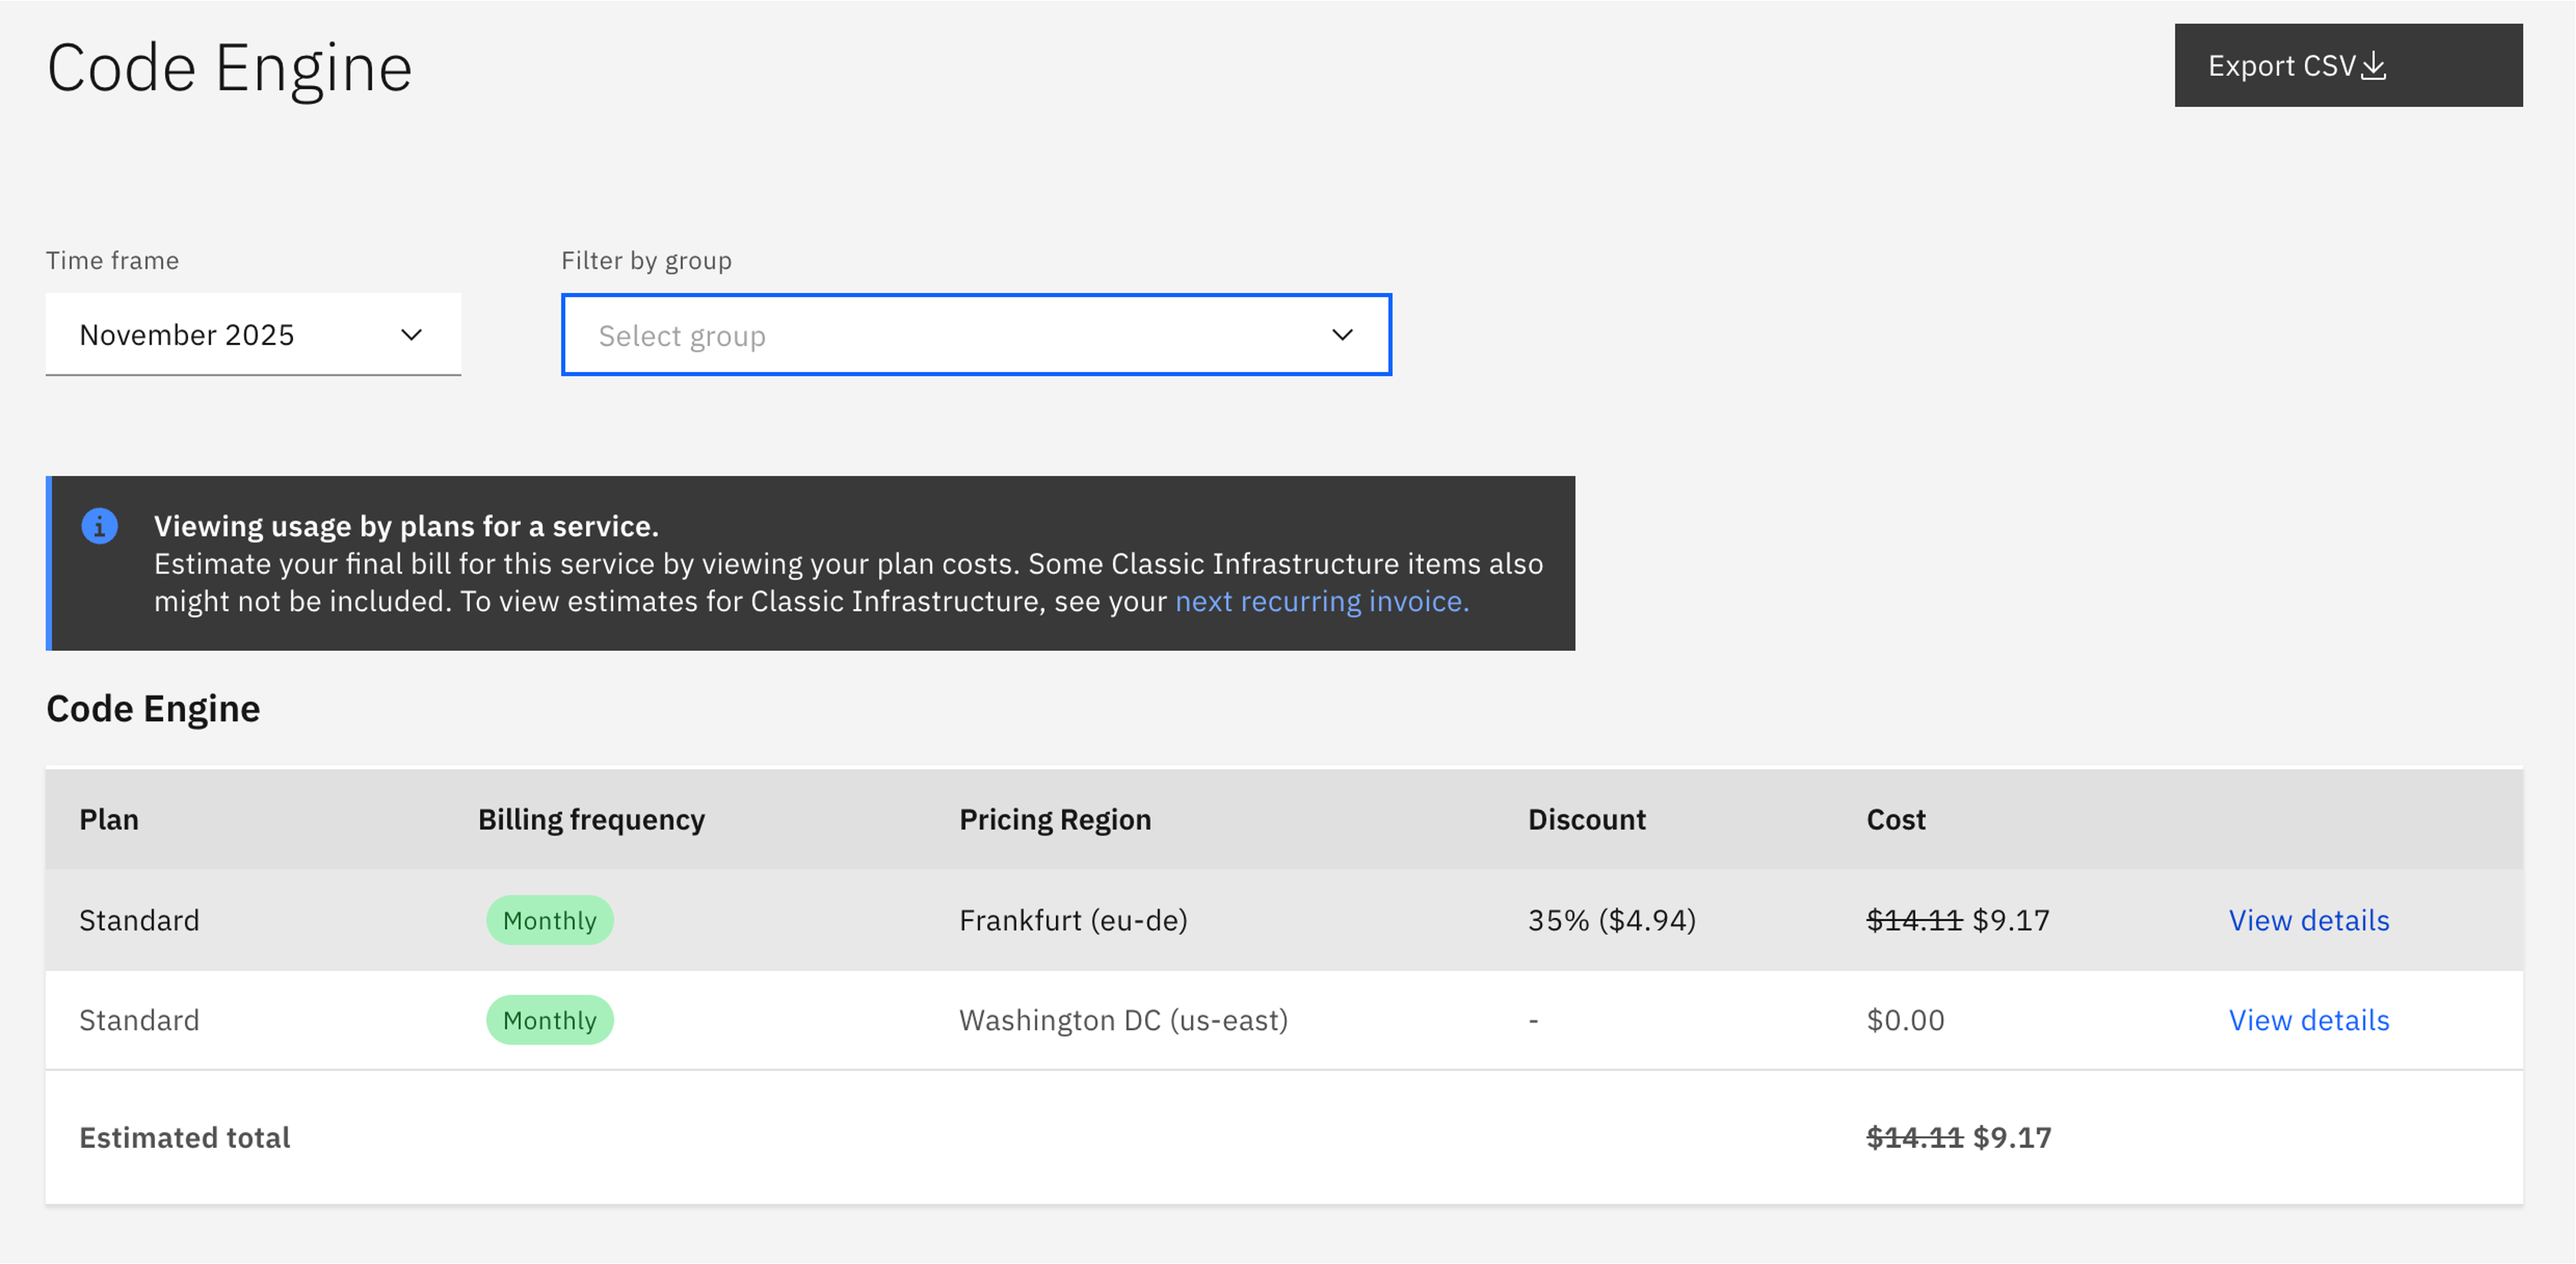Select the Frankfurt (eu-de) table row

click(x=1073, y=920)
